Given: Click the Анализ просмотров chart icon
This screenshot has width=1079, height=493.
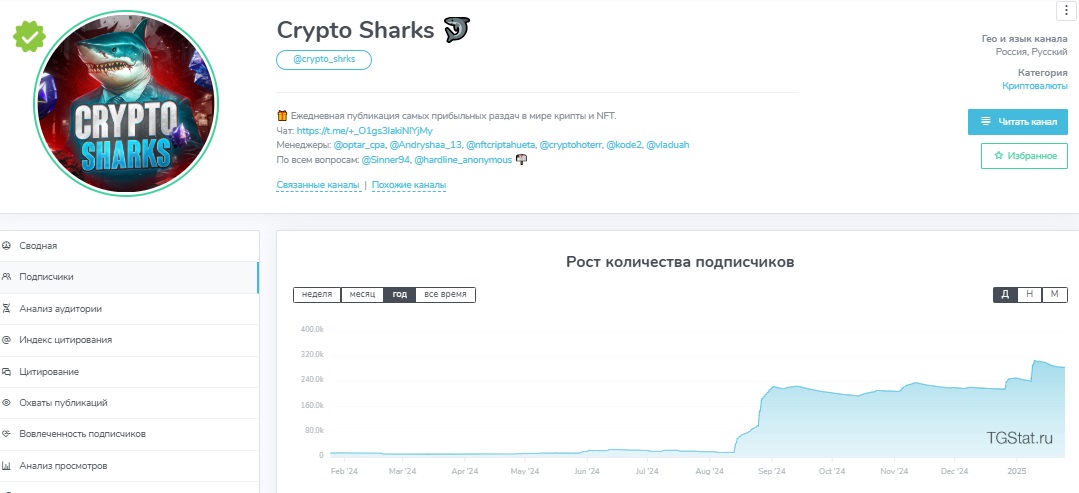Looking at the screenshot, I should pos(6,466).
